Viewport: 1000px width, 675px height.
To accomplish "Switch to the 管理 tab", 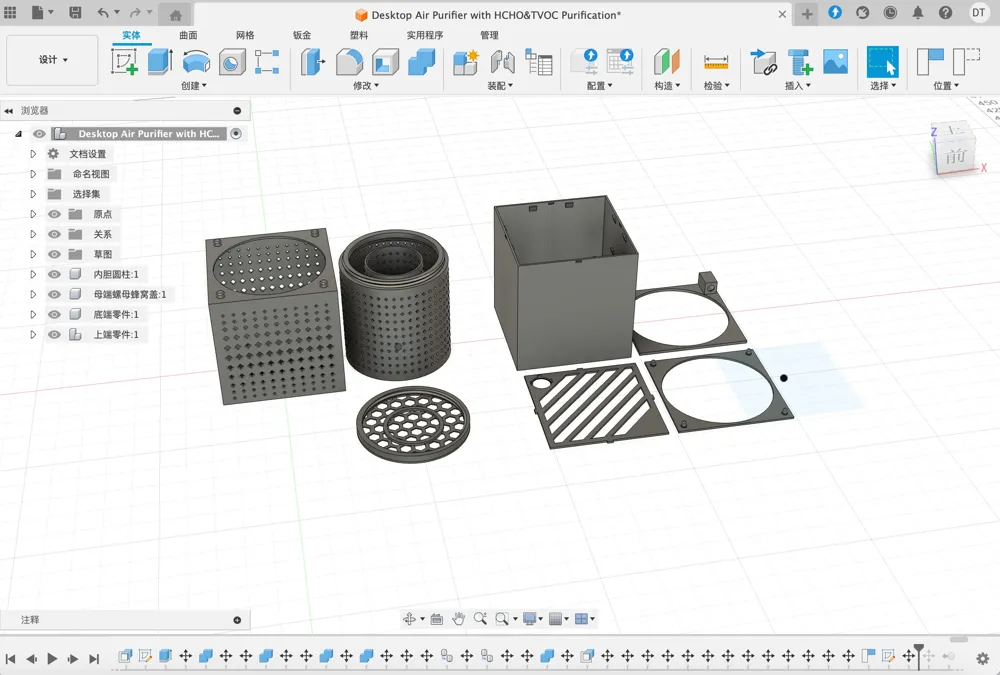I will [489, 35].
